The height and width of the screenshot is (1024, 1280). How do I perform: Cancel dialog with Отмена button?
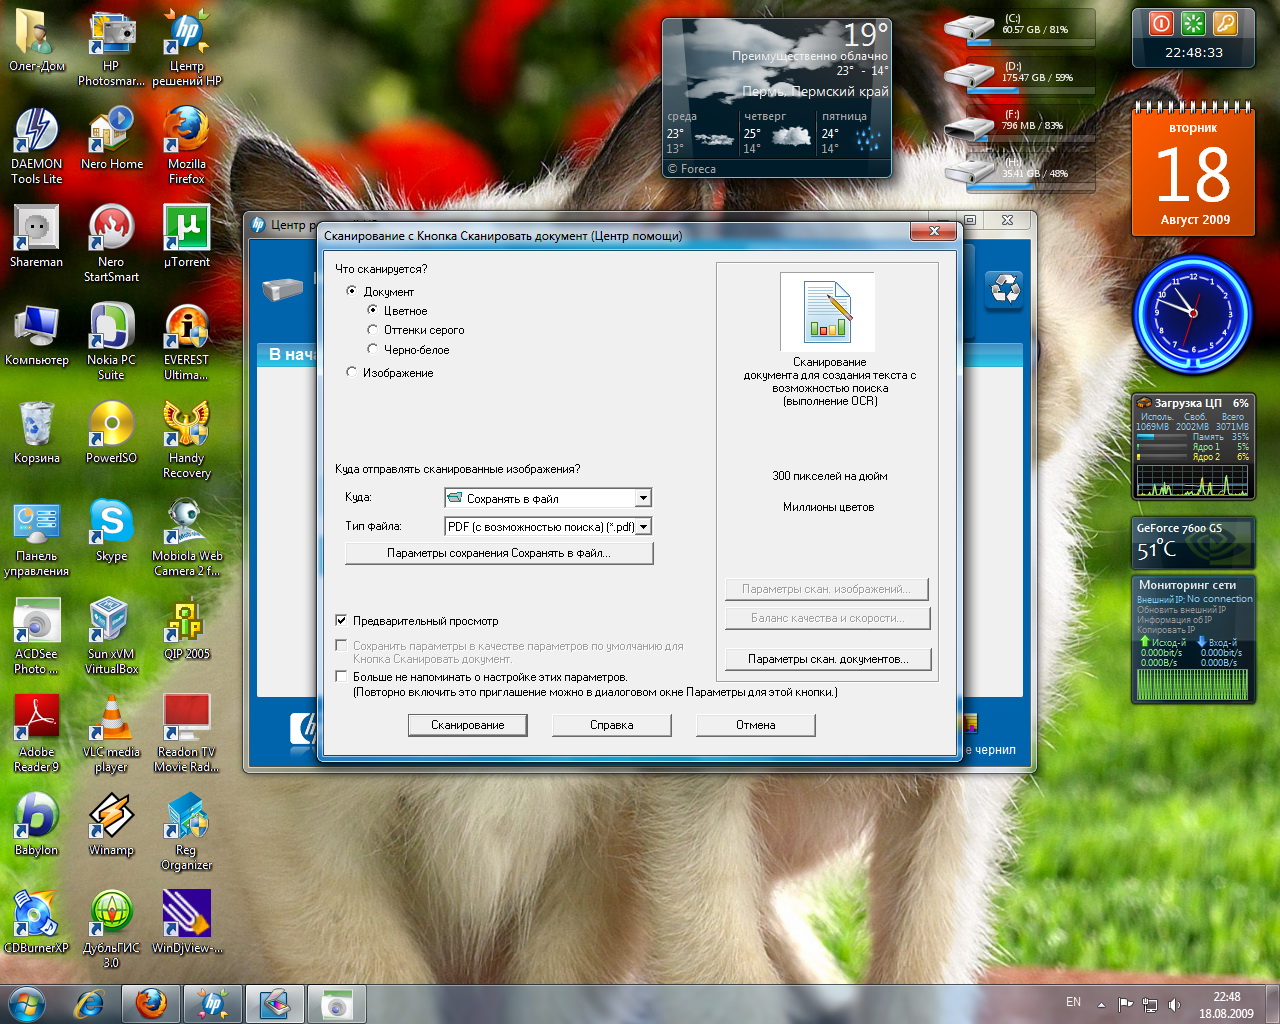coord(755,725)
